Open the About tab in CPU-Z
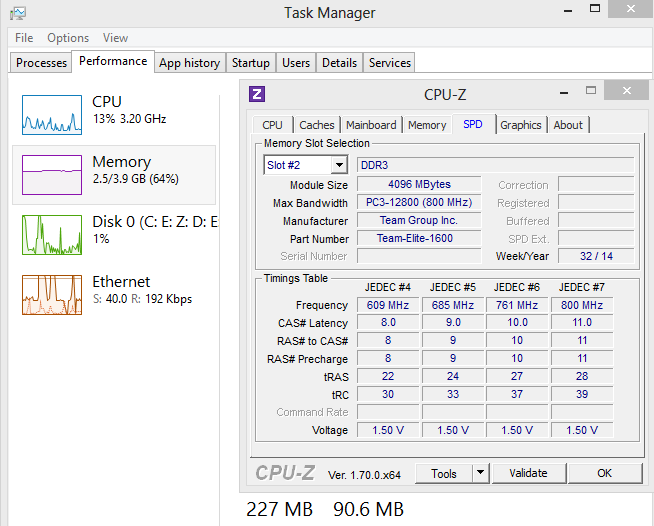 (x=568, y=125)
